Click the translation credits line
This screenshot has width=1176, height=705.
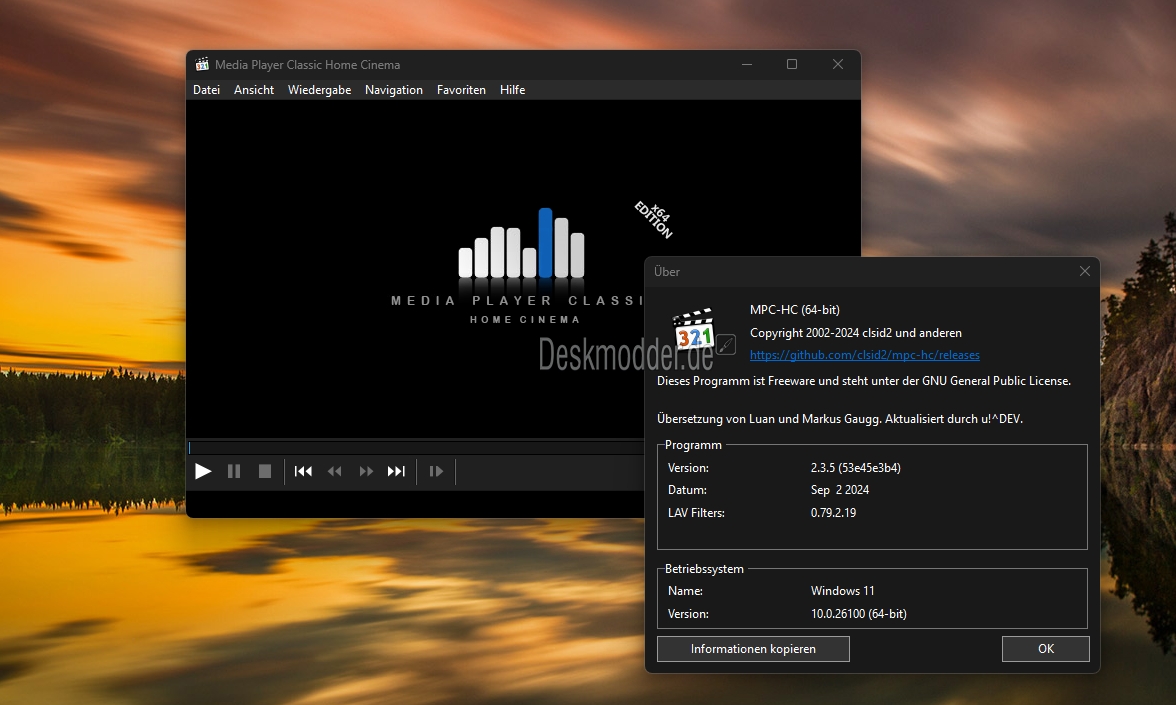point(840,418)
